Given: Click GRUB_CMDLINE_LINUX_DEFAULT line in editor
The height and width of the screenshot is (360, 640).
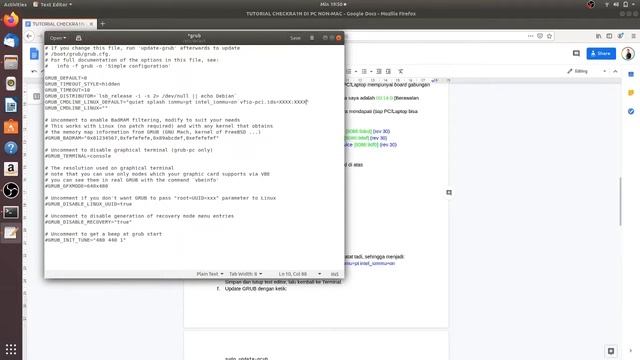Looking at the screenshot, I should tap(176, 102).
